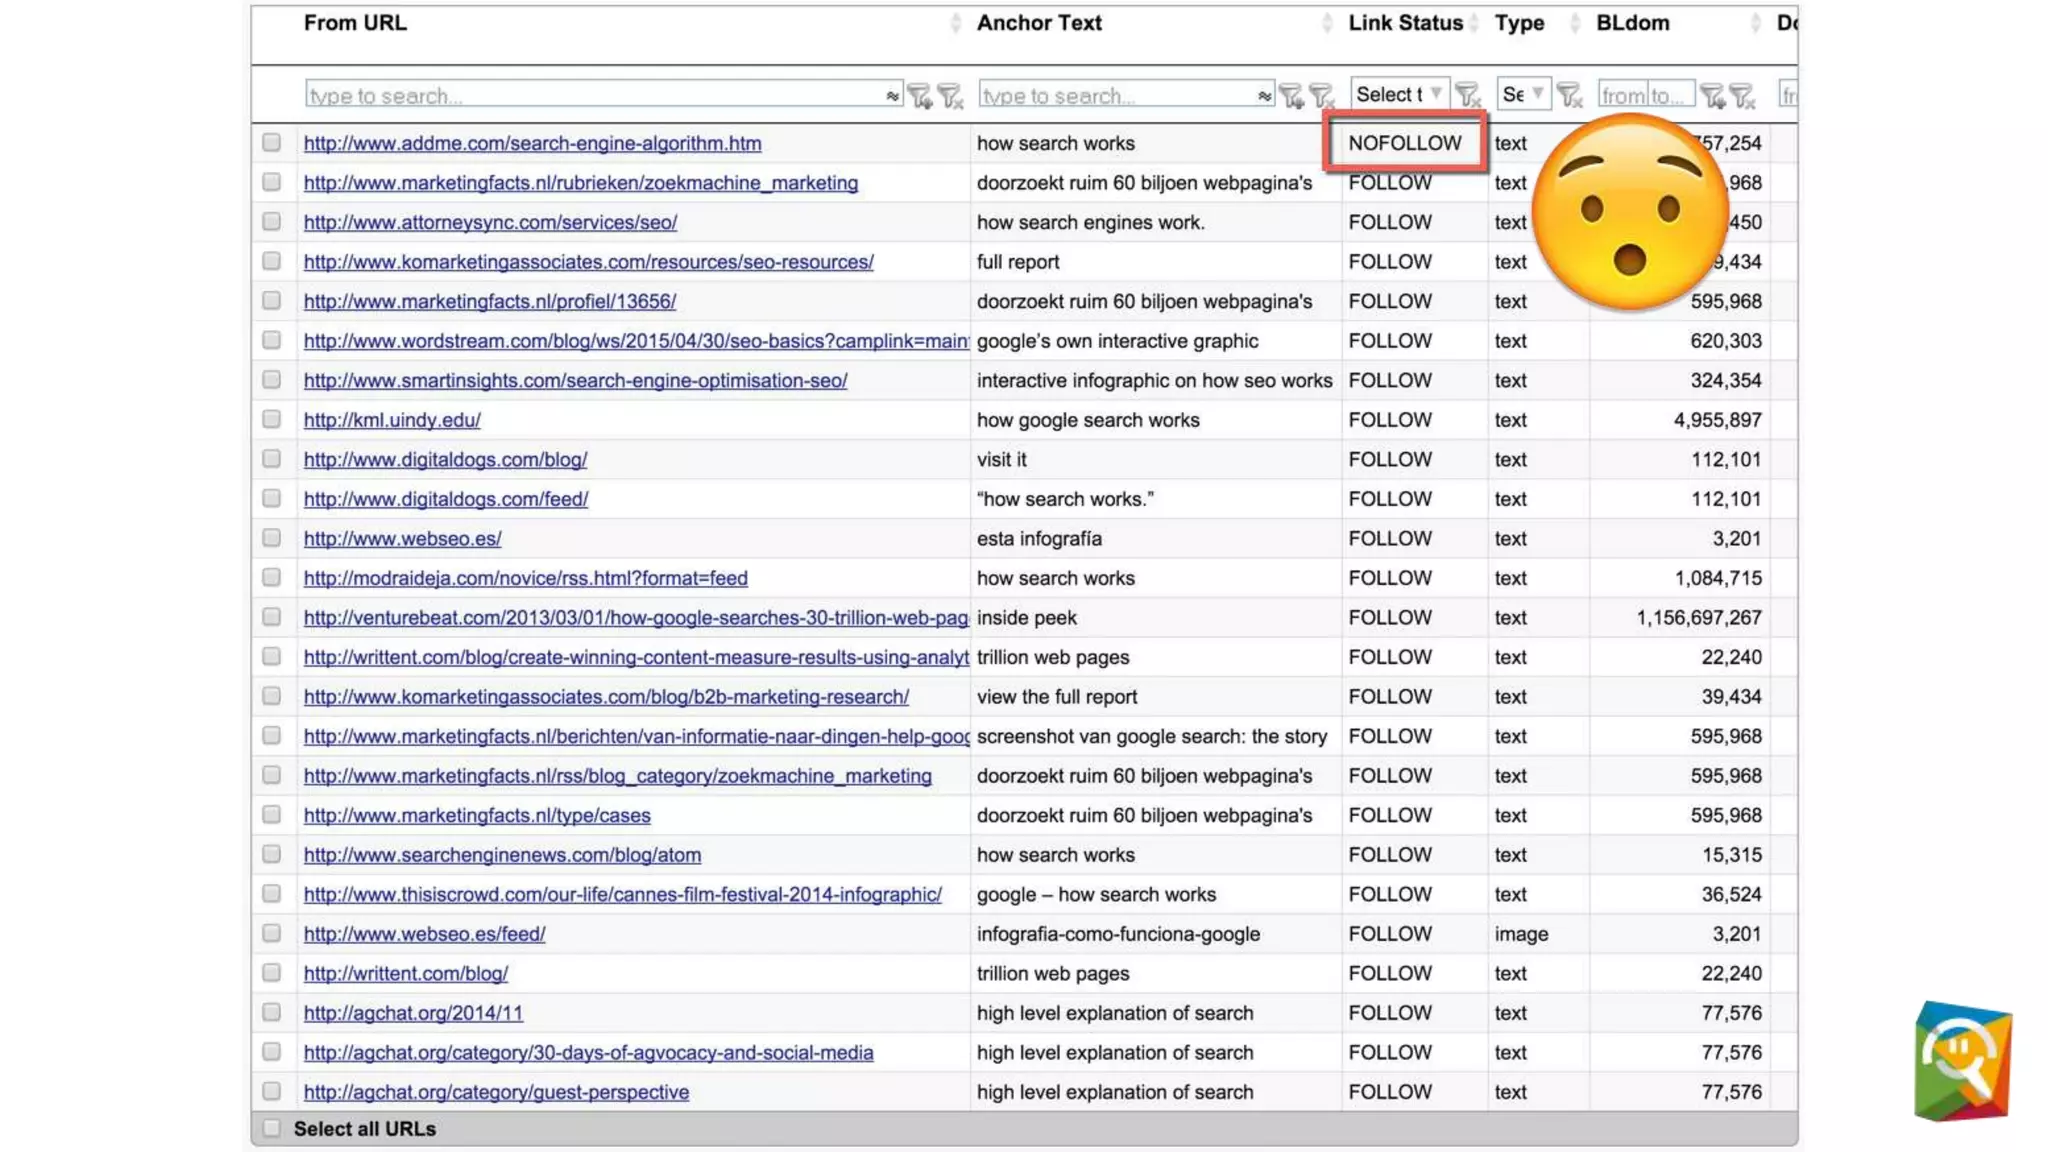Tick the kml.uindy.edu row checkbox
Viewport: 2048px width, 1152px height.
click(x=271, y=420)
